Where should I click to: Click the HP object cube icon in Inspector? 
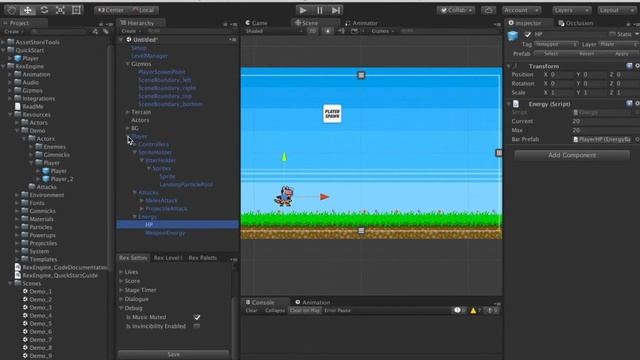[513, 36]
